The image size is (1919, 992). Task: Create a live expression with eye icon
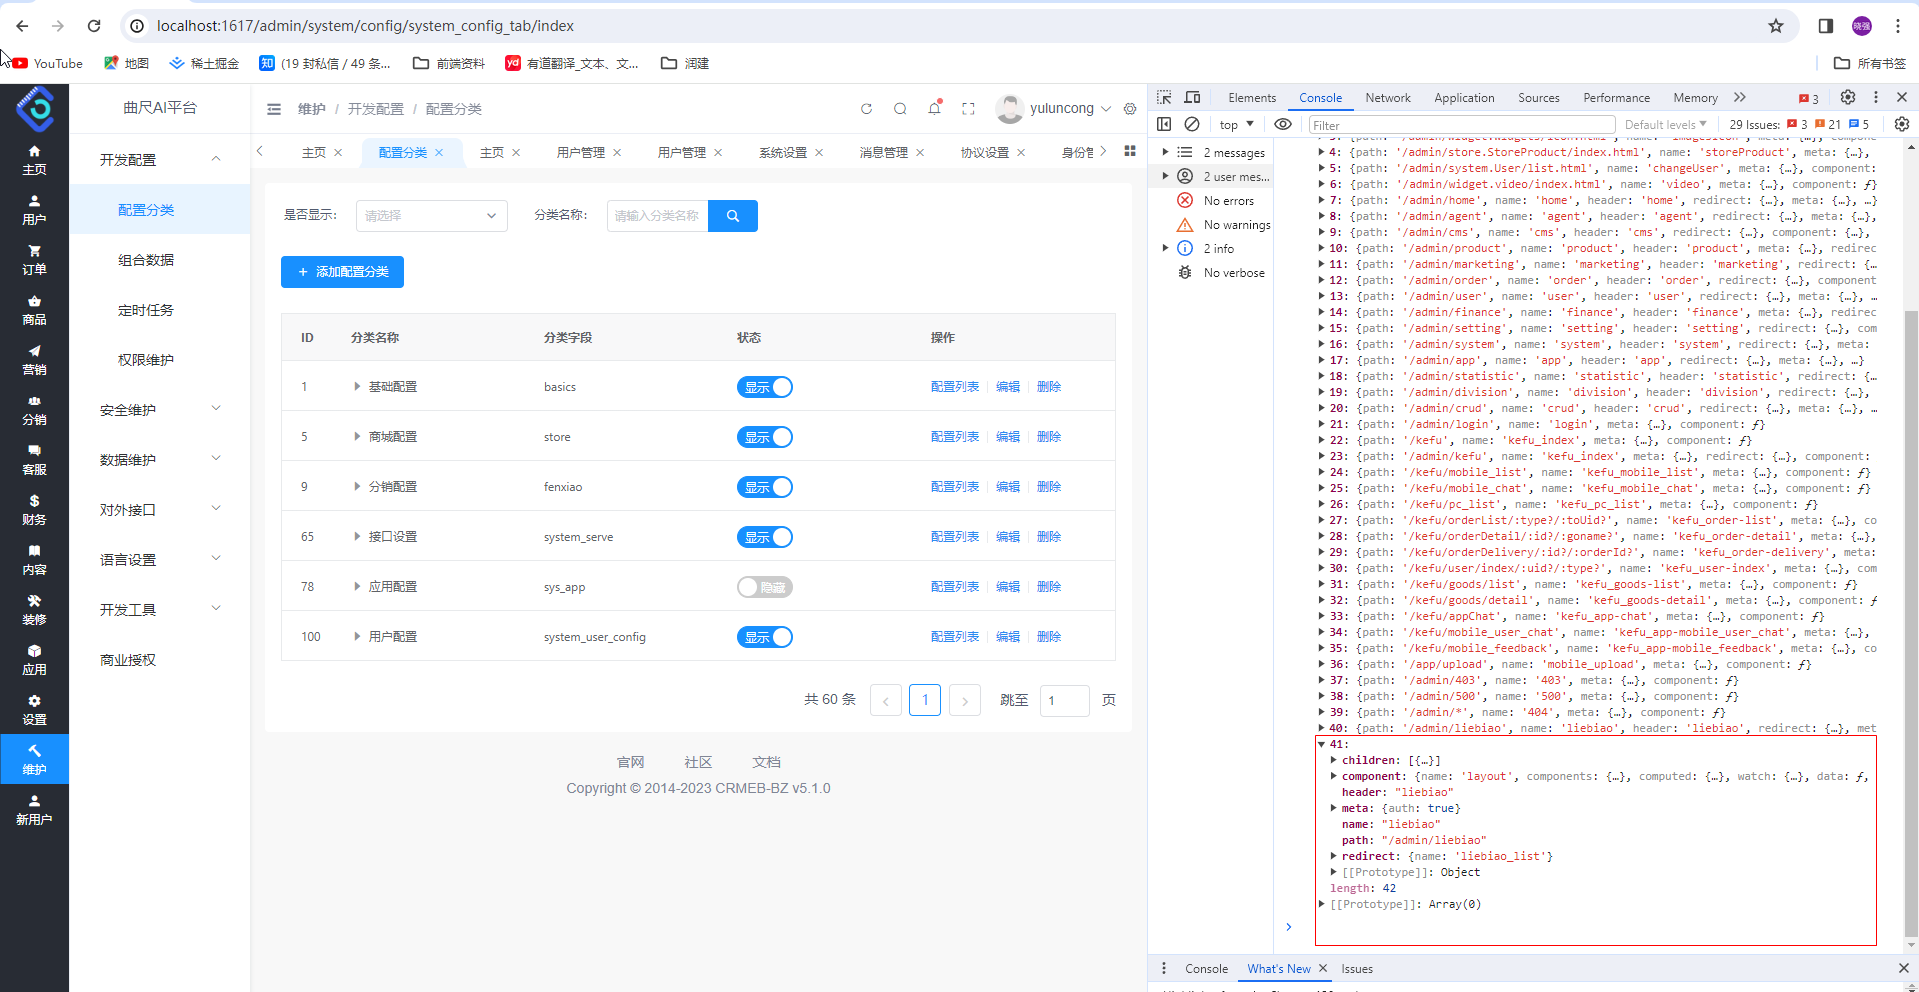pos(1283,124)
